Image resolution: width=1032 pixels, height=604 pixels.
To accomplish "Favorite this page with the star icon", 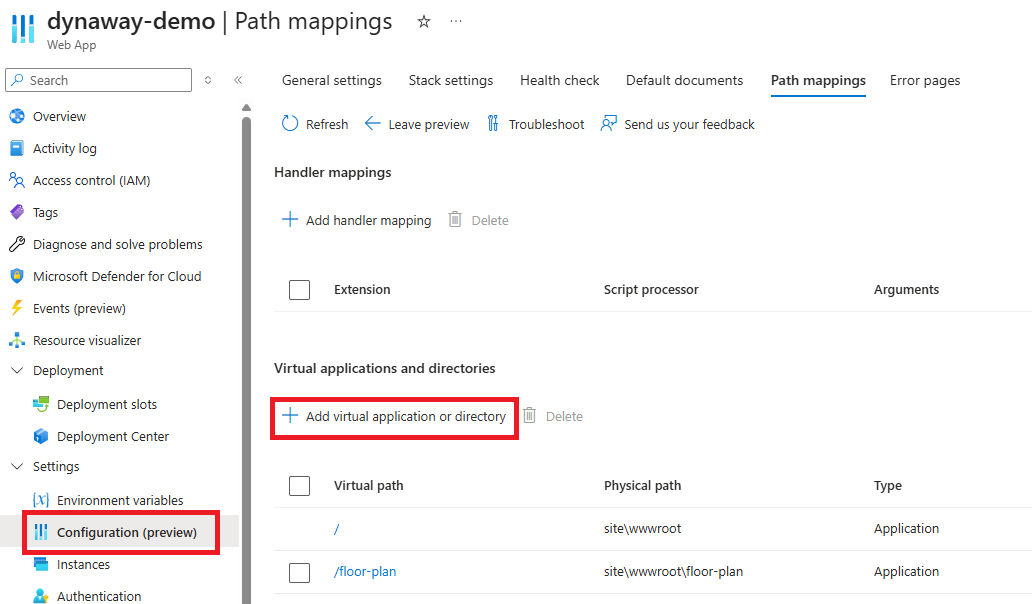I will [x=424, y=21].
